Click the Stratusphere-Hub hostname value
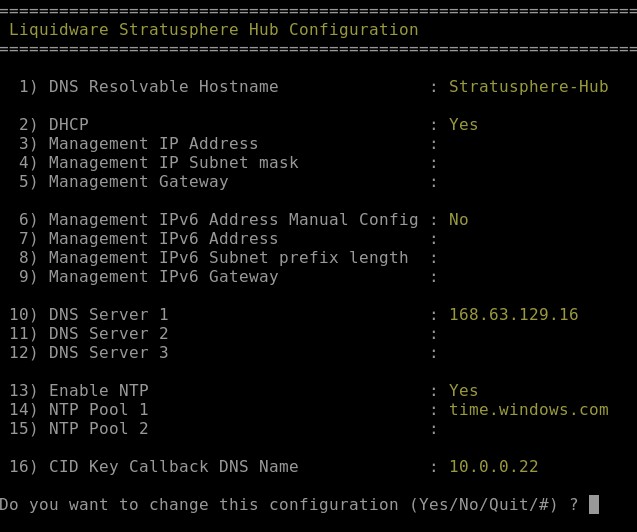Image resolution: width=637 pixels, height=532 pixels. point(529,87)
